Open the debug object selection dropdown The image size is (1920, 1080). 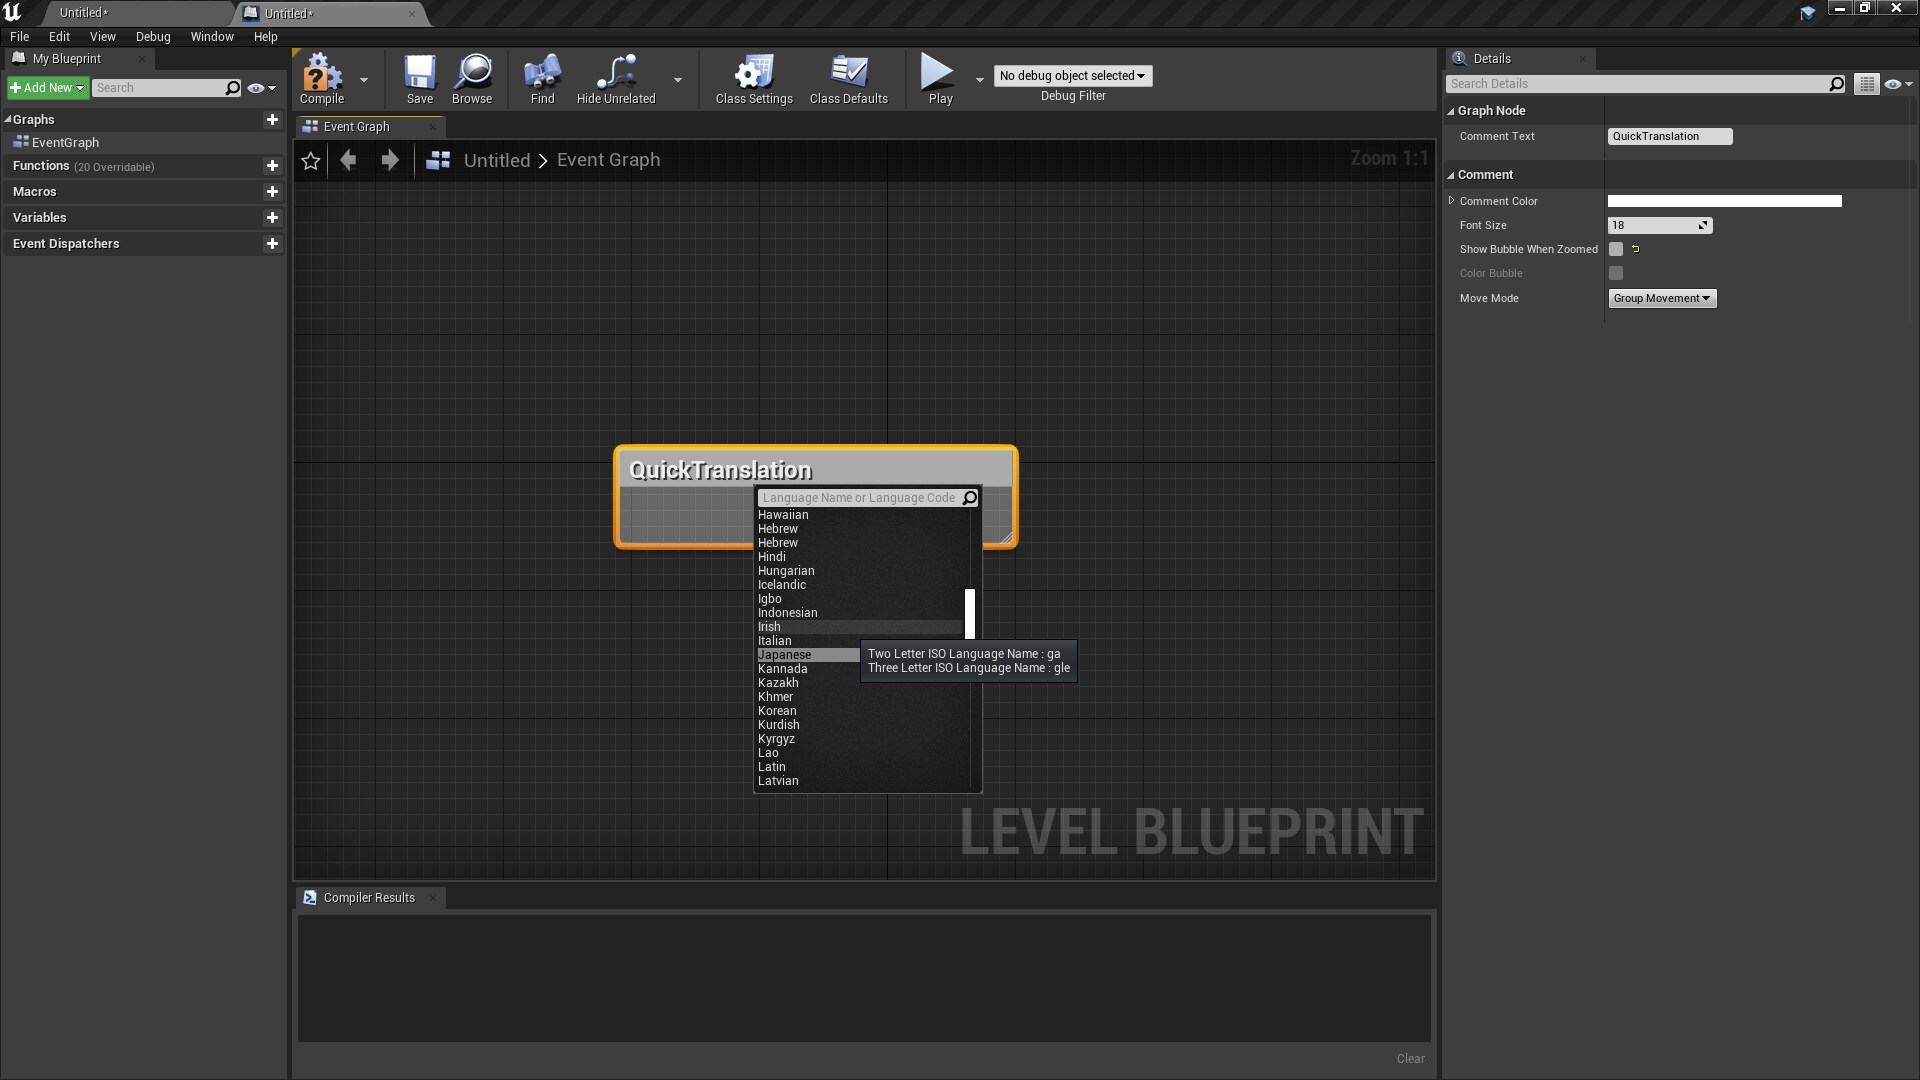point(1072,76)
